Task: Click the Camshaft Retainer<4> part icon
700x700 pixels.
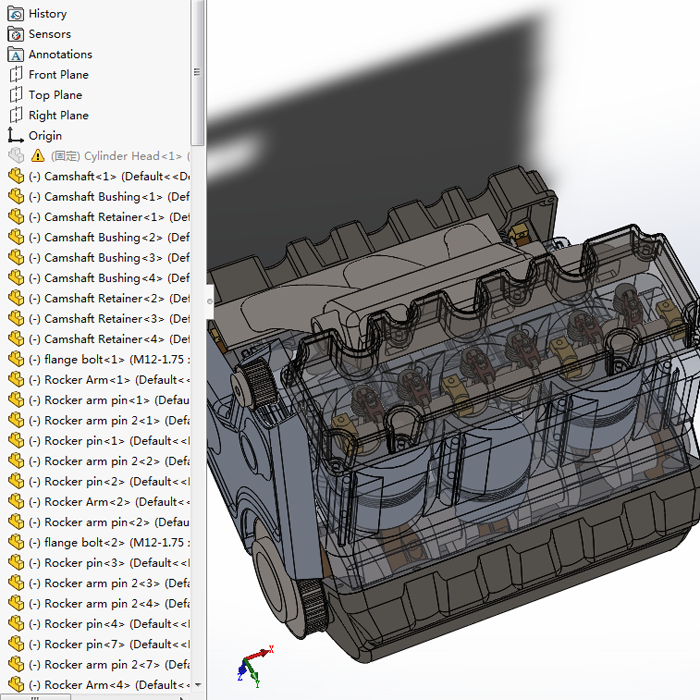Action: pyautogui.click(x=16, y=339)
